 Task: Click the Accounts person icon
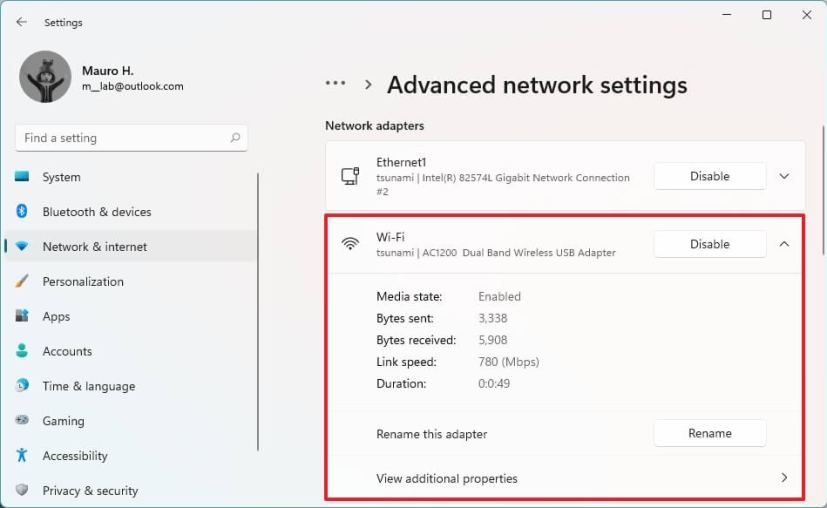coord(22,351)
